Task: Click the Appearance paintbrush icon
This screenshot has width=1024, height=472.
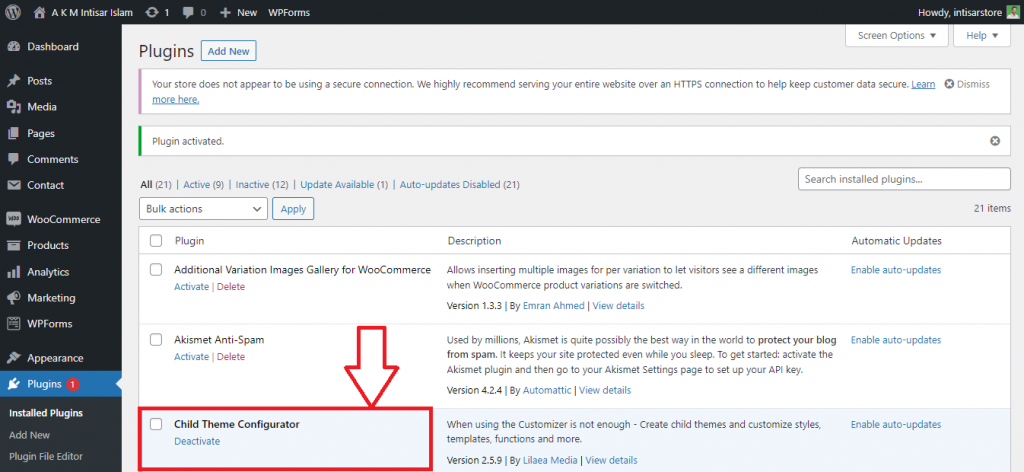Action: click(13, 358)
